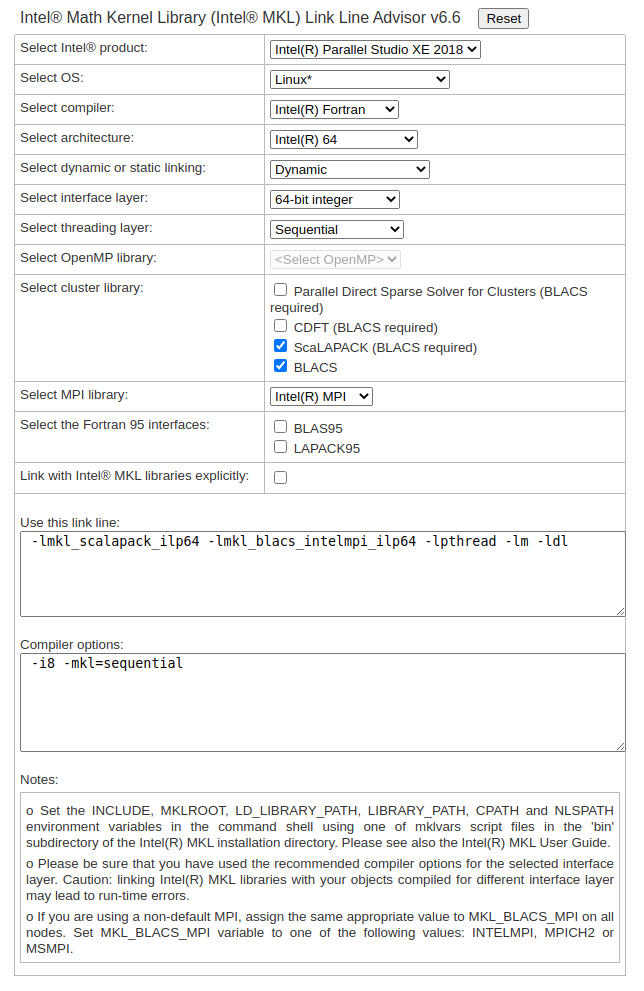Image resolution: width=644 pixels, height=991 pixels.
Task: Open the interface layer dropdown showing 64-bit integer
Action: 334,200
